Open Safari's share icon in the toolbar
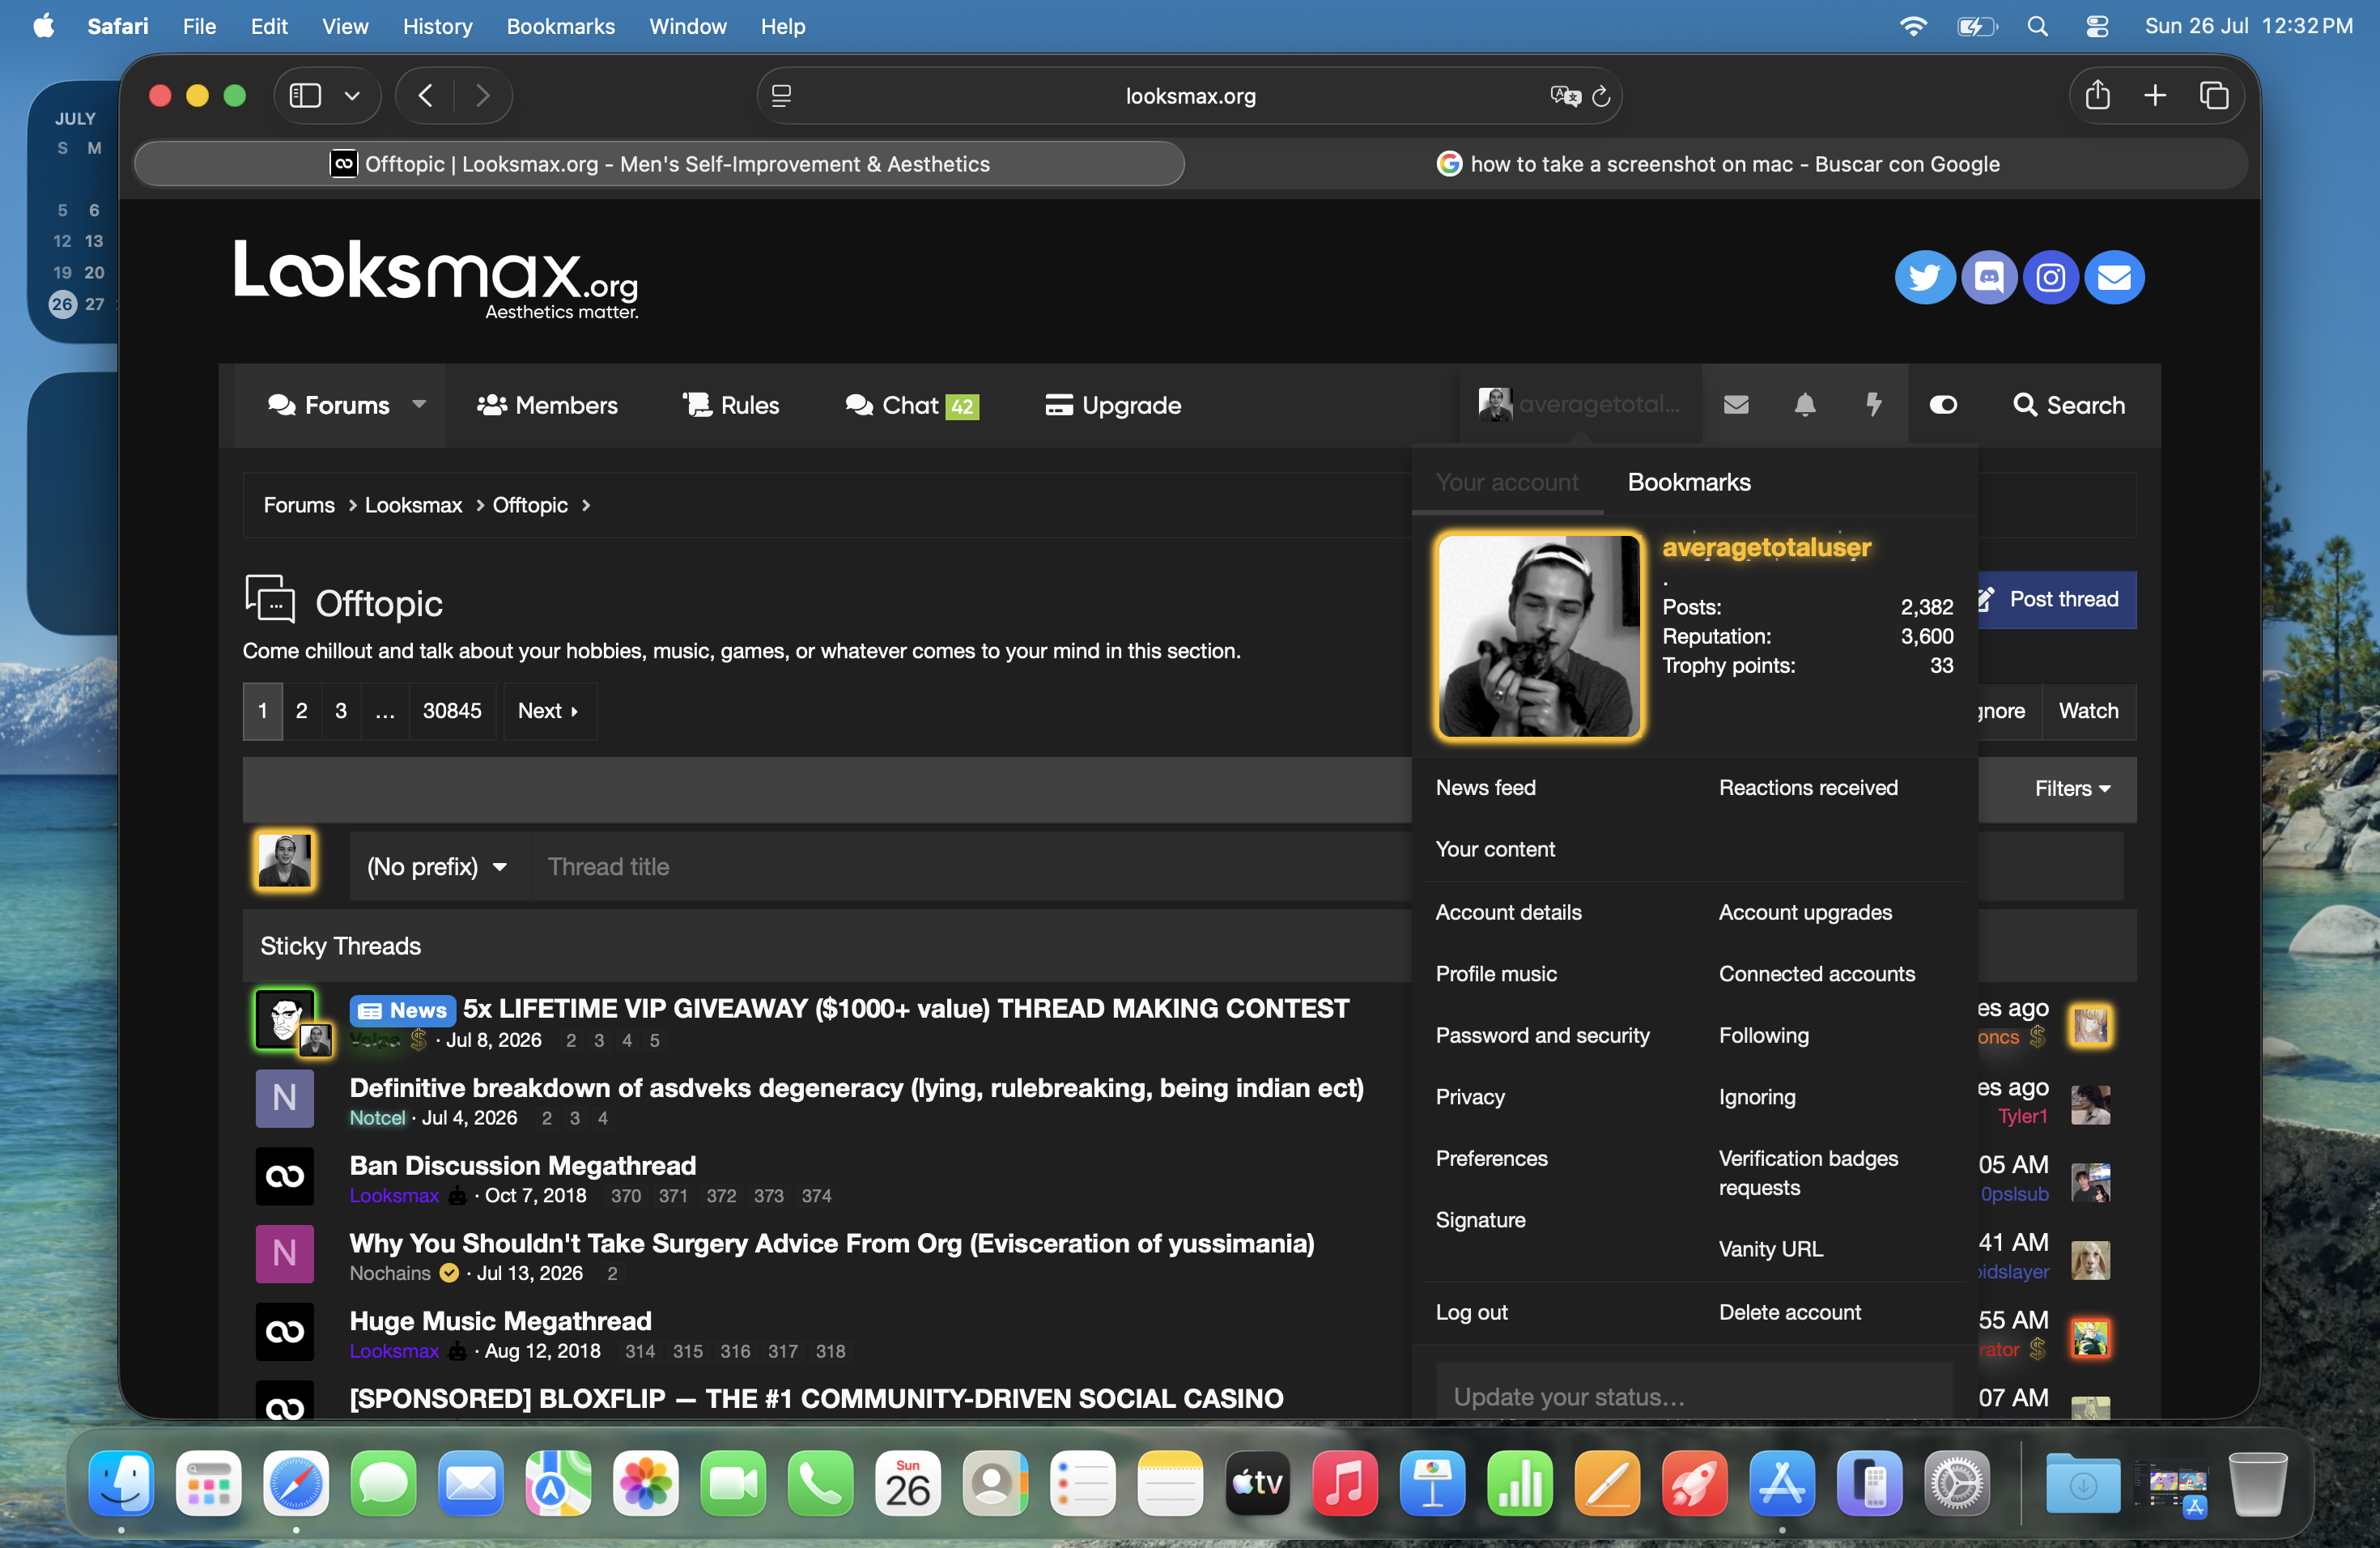Viewport: 2380px width, 1548px height. click(2097, 96)
